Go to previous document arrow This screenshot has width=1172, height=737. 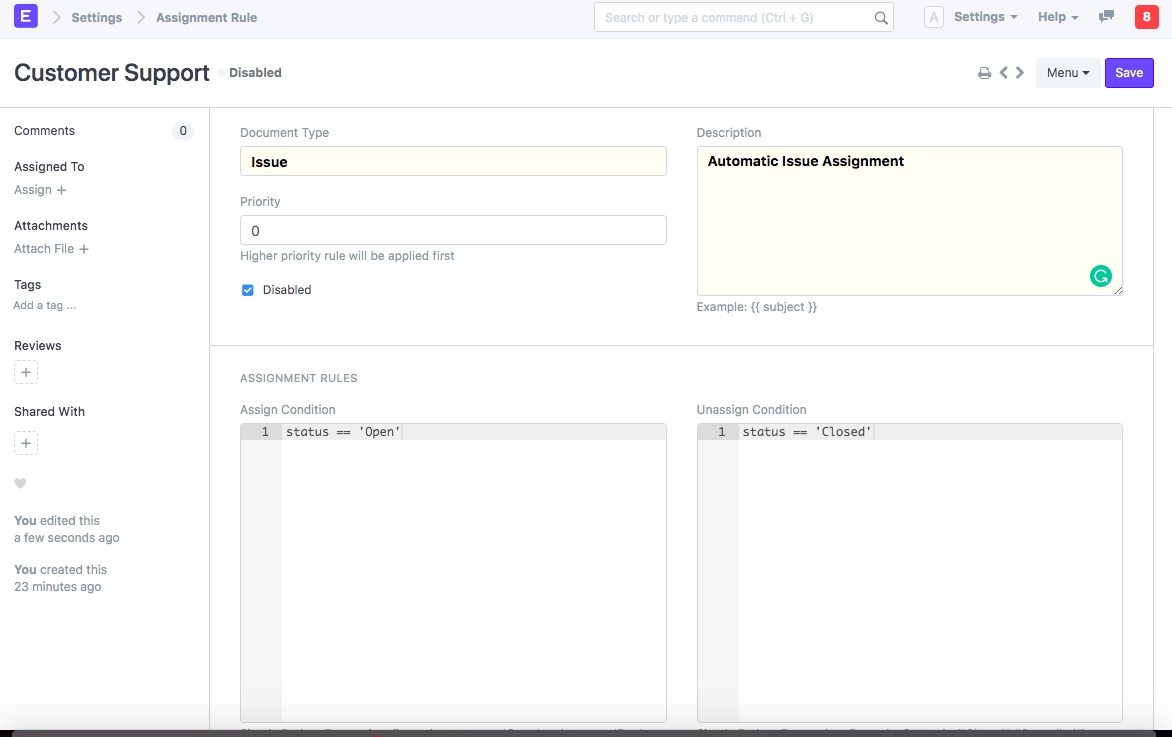[1003, 73]
